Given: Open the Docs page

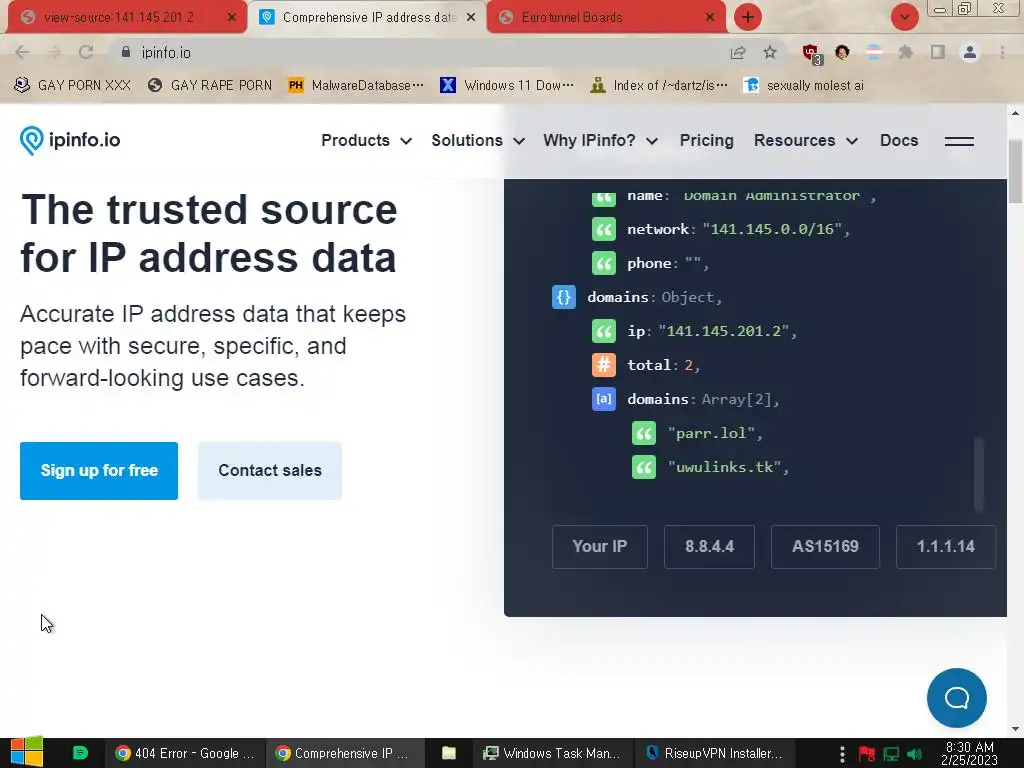Looking at the screenshot, I should click(899, 140).
